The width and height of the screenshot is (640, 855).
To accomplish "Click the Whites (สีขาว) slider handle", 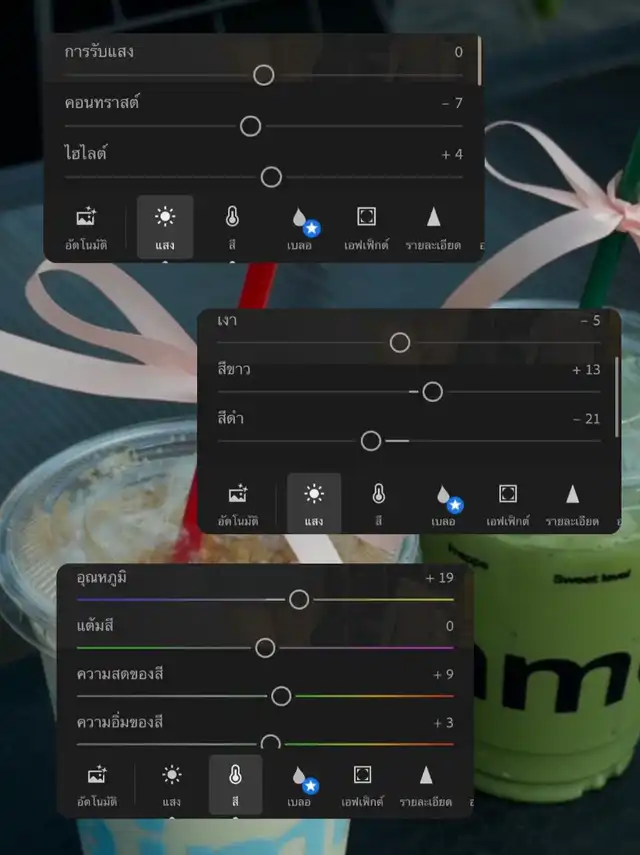I will pos(433,392).
